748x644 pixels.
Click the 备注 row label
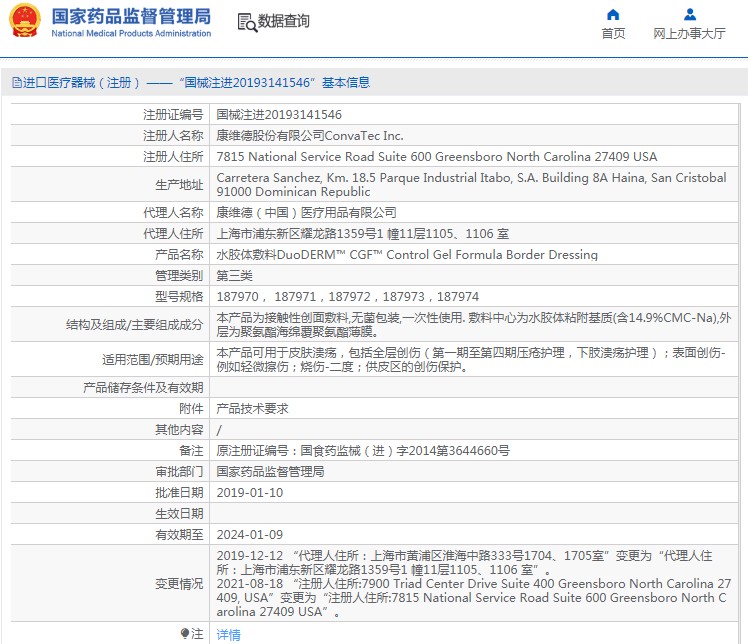[x=191, y=451]
